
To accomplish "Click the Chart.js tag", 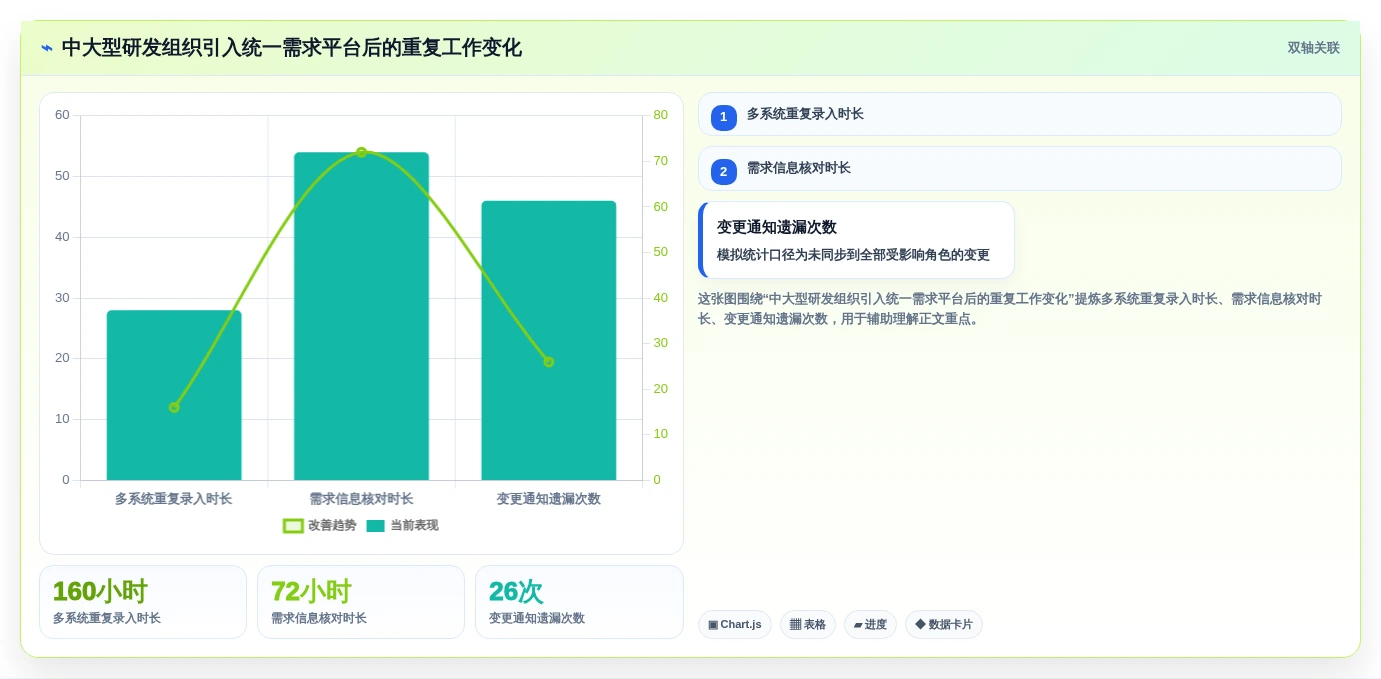I will 735,624.
